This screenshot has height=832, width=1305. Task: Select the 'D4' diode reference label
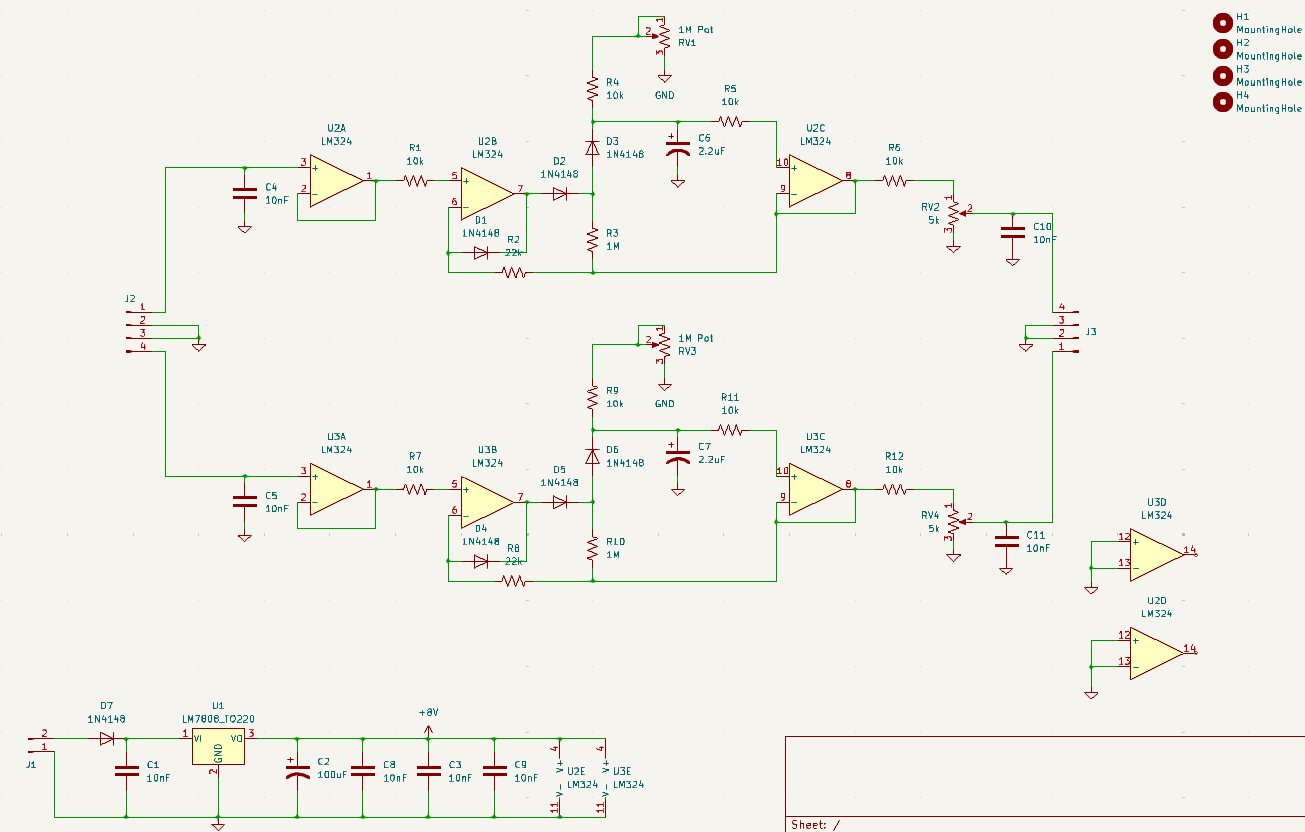pyautogui.click(x=480, y=527)
